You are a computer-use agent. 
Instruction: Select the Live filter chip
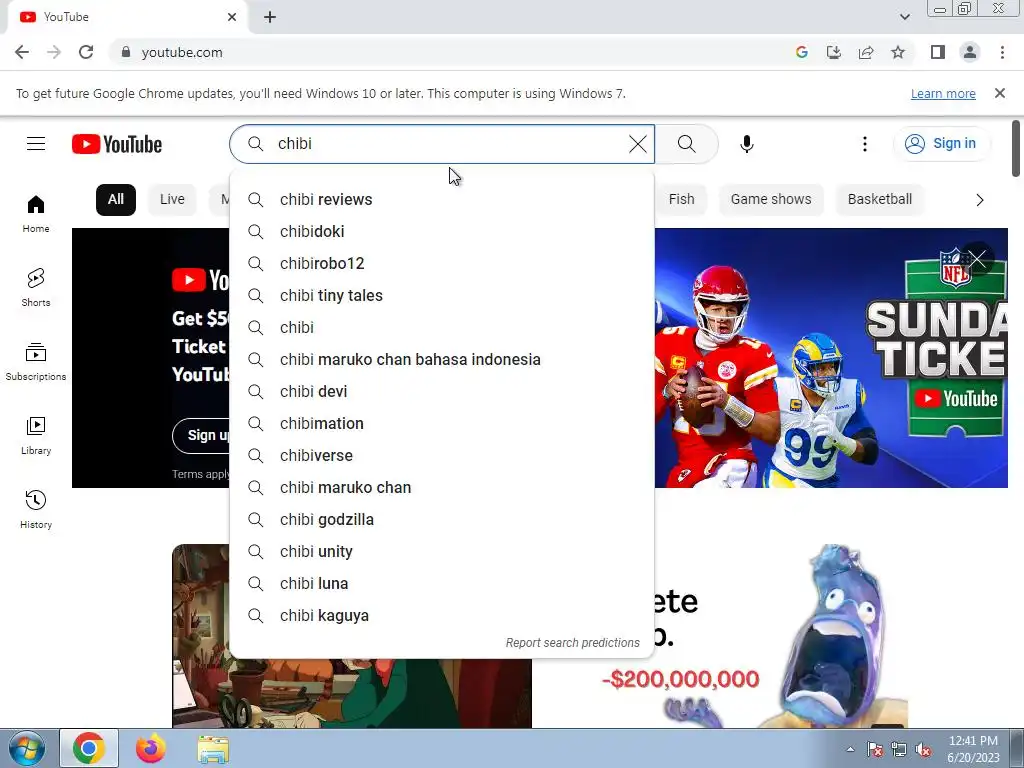click(x=172, y=199)
